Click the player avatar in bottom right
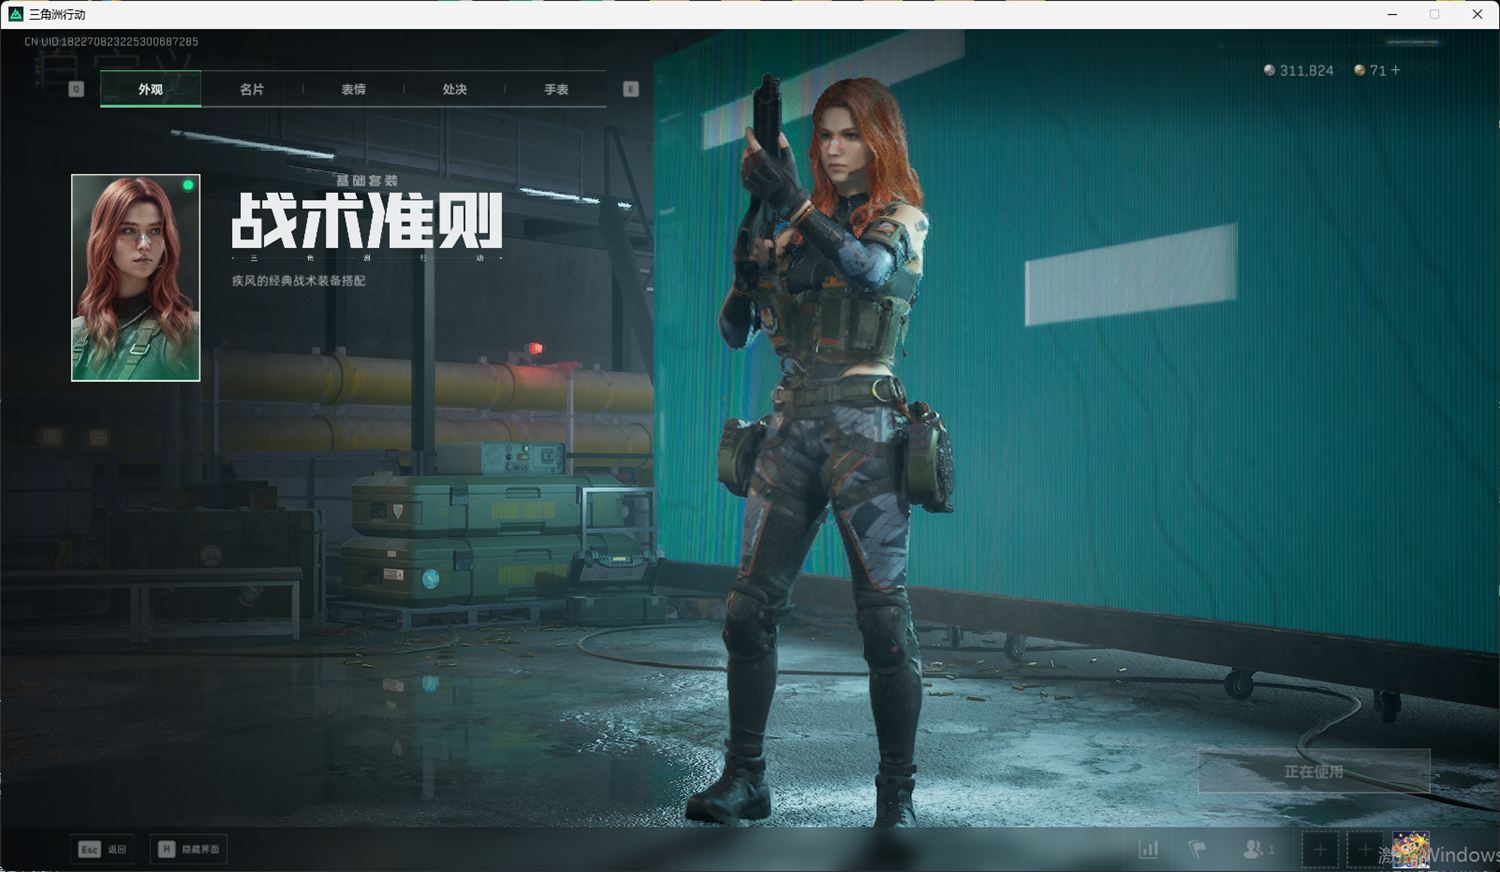The height and width of the screenshot is (872, 1500). (1410, 849)
